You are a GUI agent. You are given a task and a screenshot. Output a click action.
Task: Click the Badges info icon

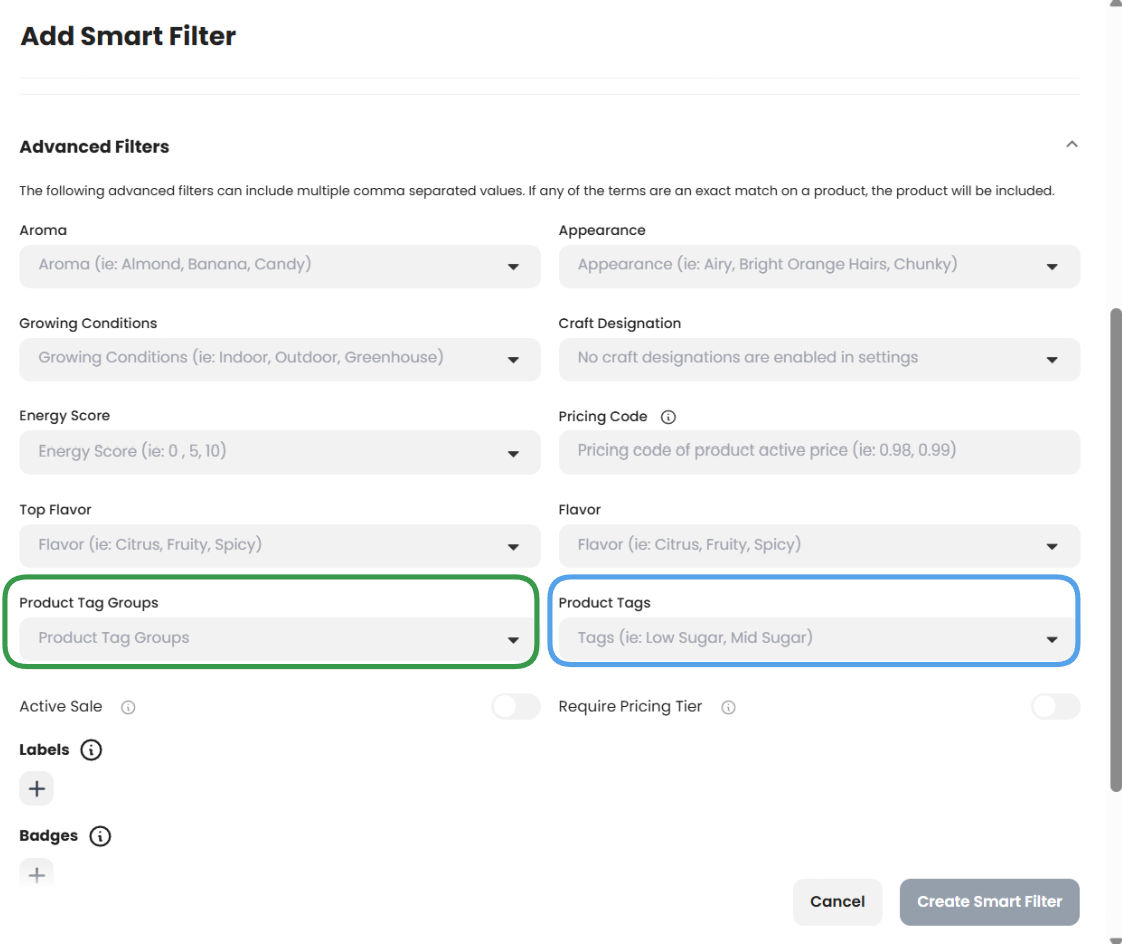pyautogui.click(x=100, y=836)
